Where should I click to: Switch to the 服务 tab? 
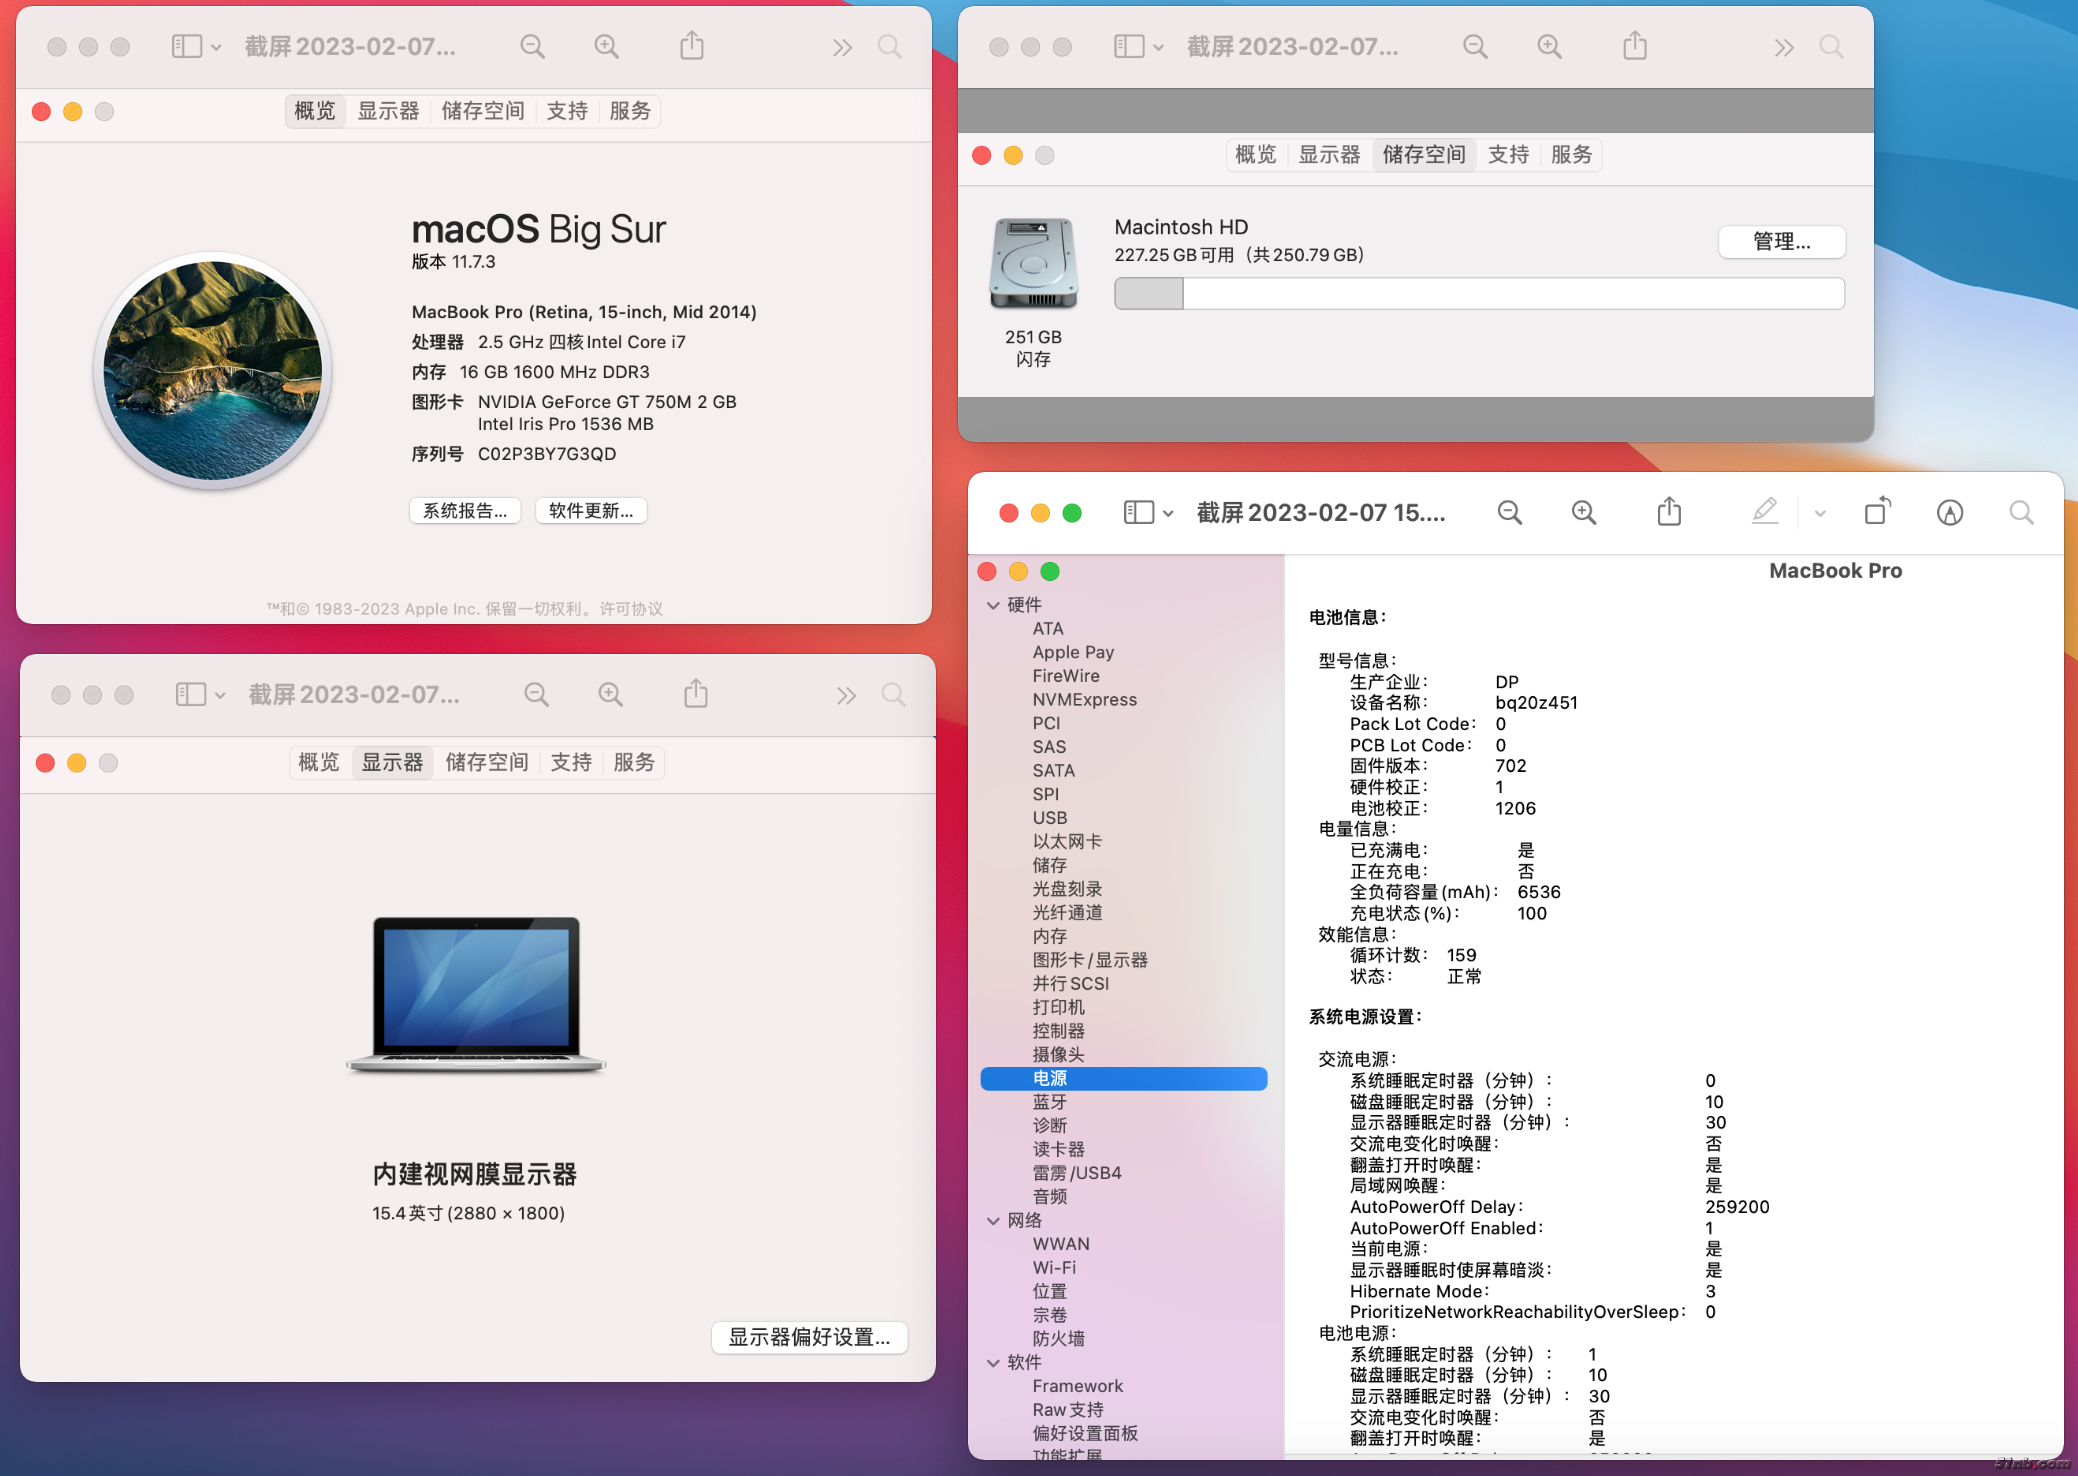pyautogui.click(x=629, y=111)
